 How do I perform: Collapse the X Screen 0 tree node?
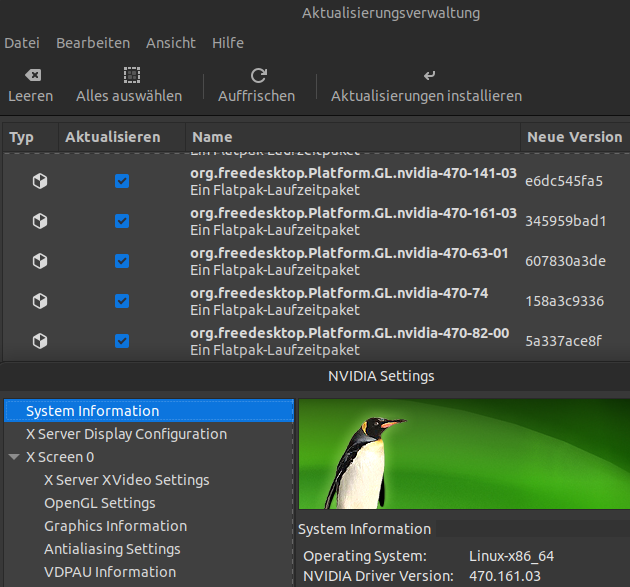[x=14, y=457]
